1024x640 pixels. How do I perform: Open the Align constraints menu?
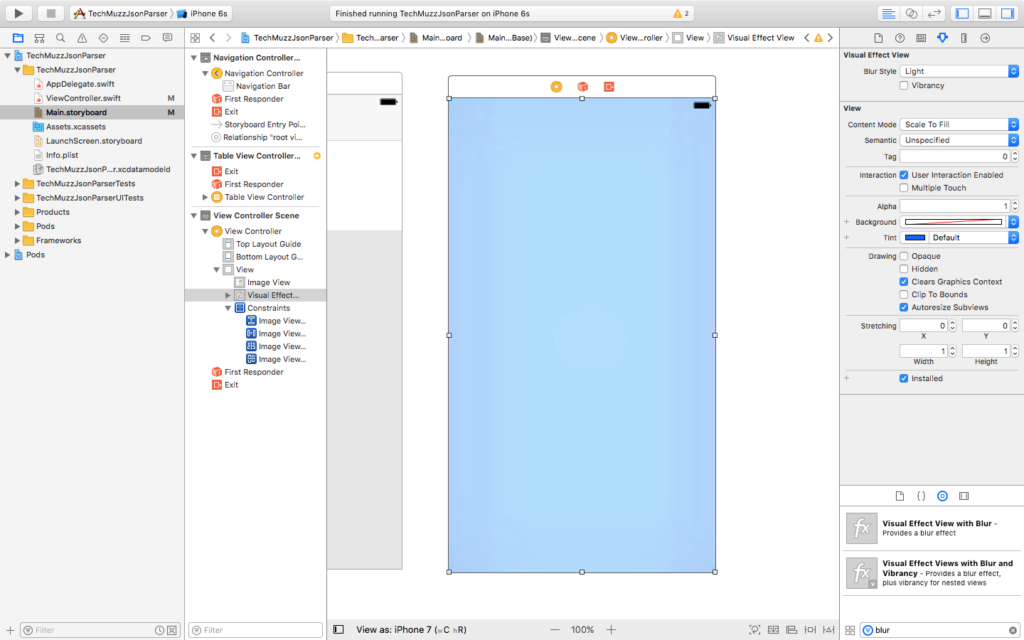point(792,630)
